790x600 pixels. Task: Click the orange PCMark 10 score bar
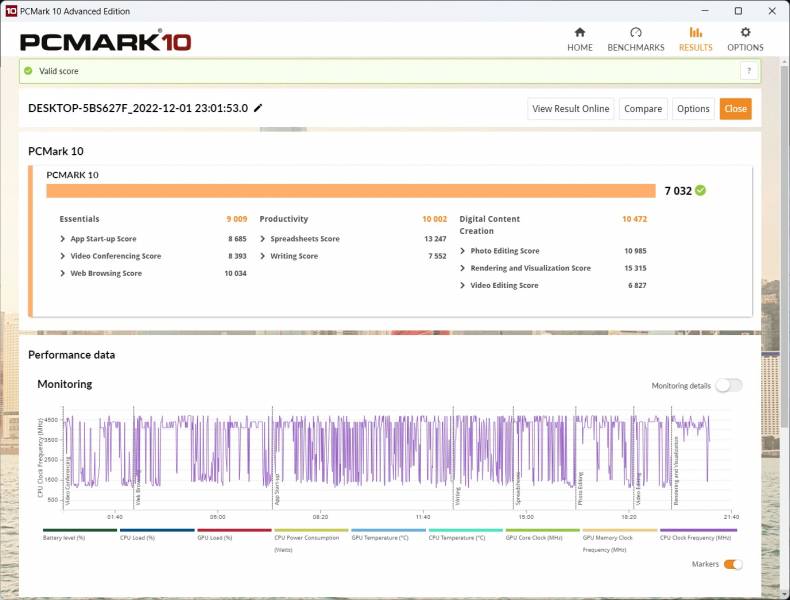(351, 191)
